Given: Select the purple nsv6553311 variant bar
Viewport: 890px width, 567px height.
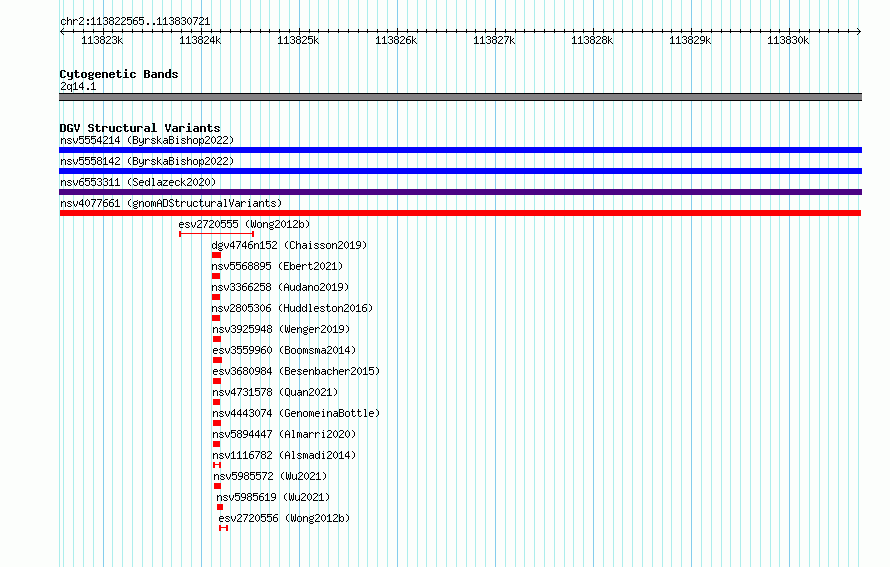Looking at the screenshot, I should 460,192.
